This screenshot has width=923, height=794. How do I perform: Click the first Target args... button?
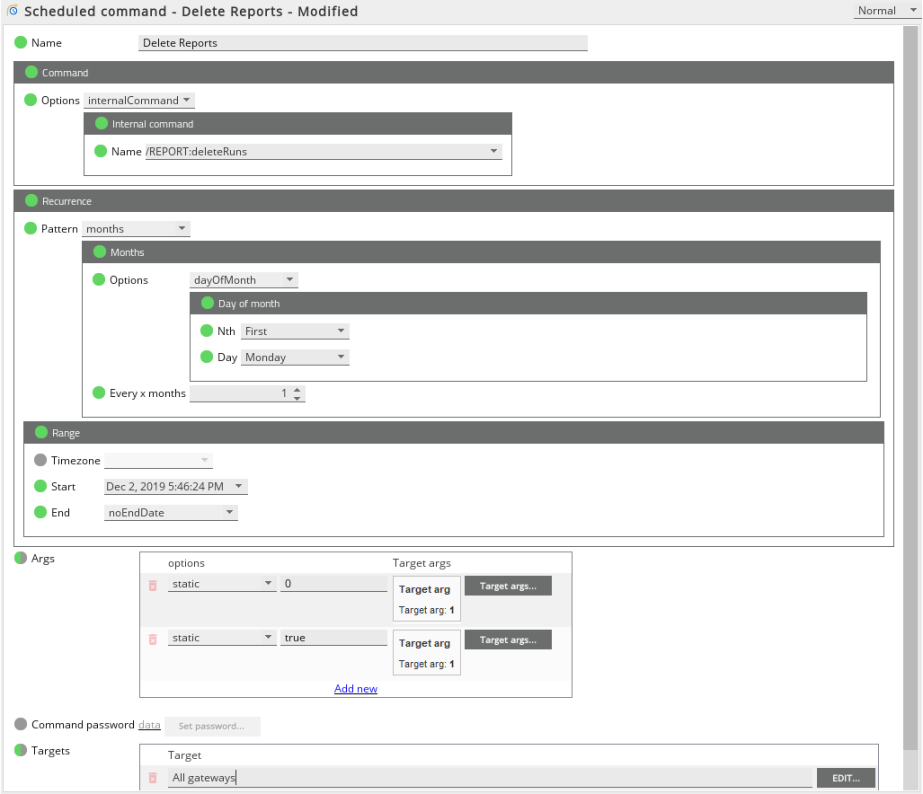[x=507, y=586]
